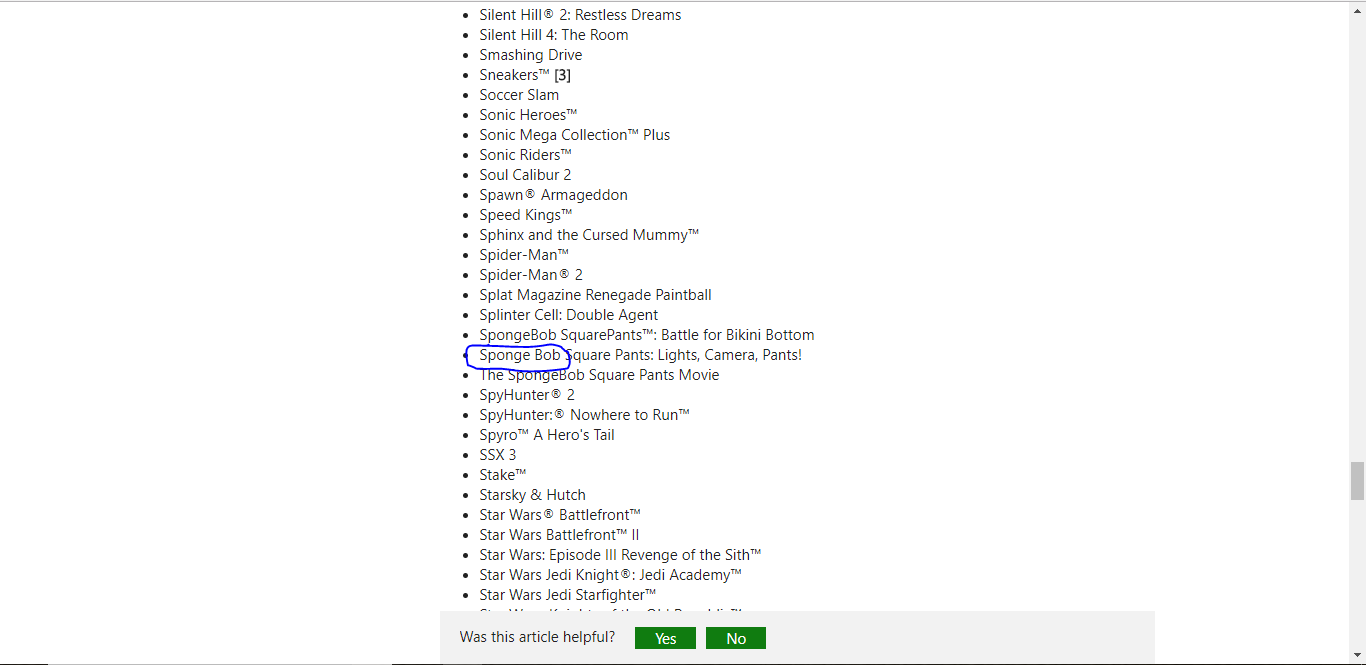Screen dimensions: 1366x665
Task: Click Sphinx and the Cursed Mummy
Action: [x=589, y=235]
